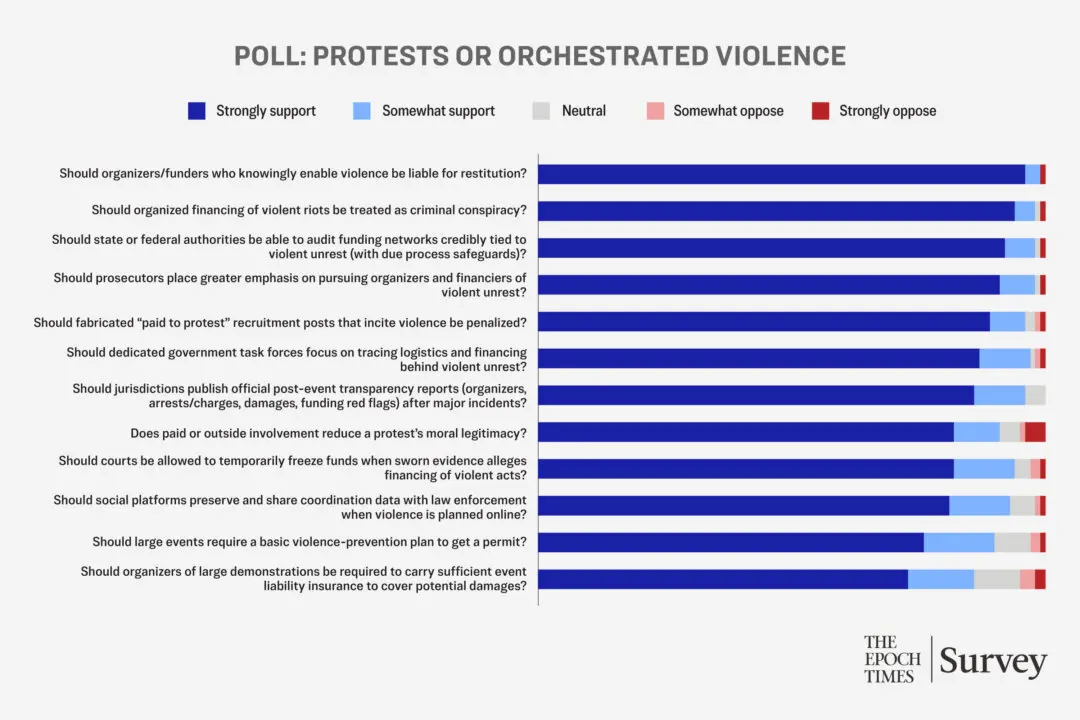Click the restitution liability question text

click(293, 174)
